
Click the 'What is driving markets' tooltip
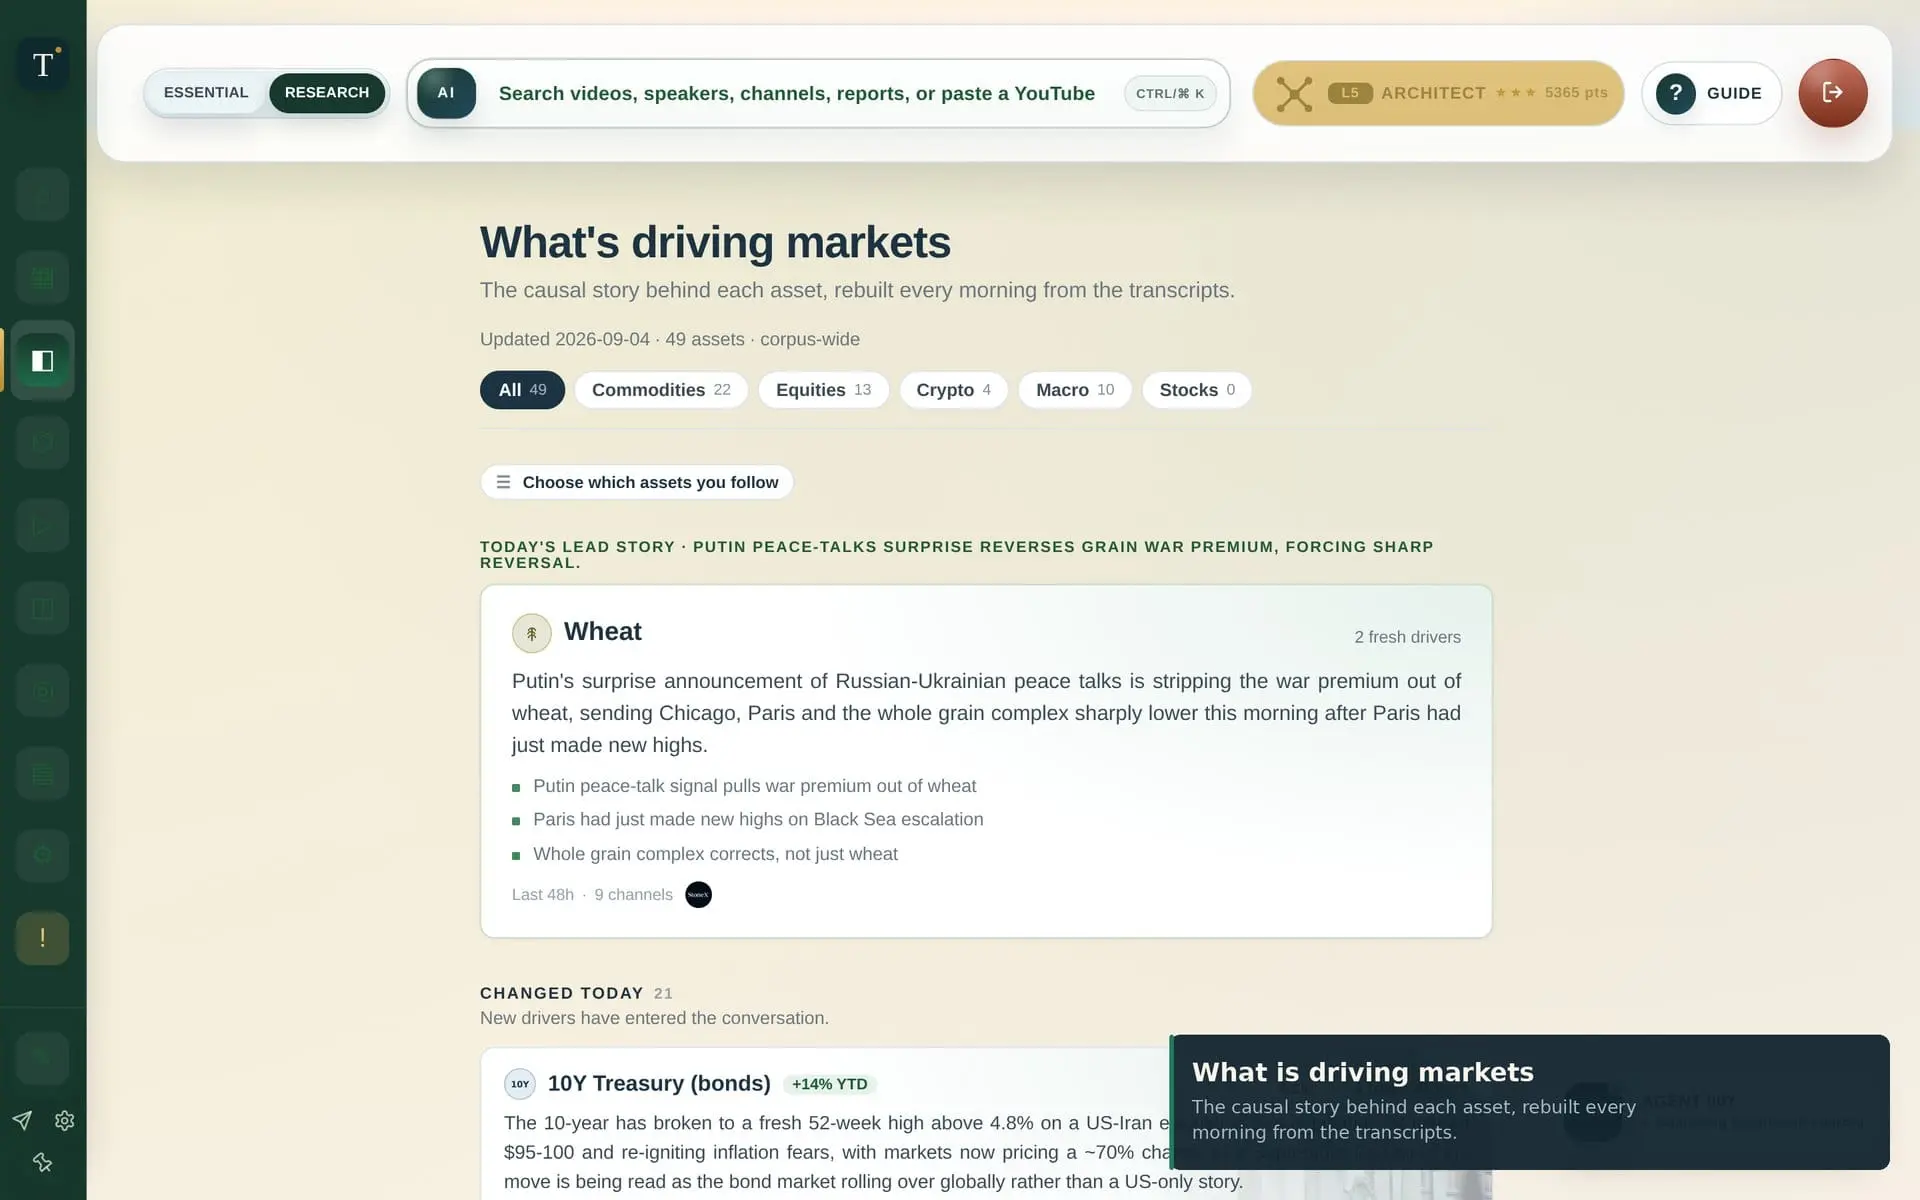tap(1530, 1102)
